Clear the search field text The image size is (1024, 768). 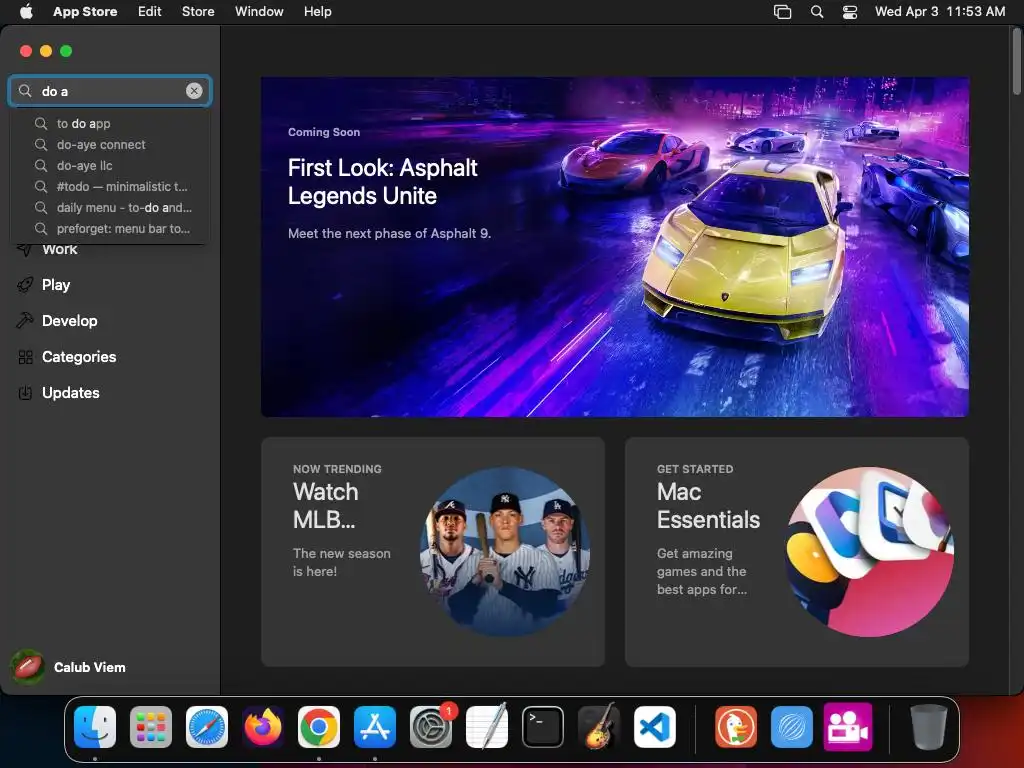(194, 91)
